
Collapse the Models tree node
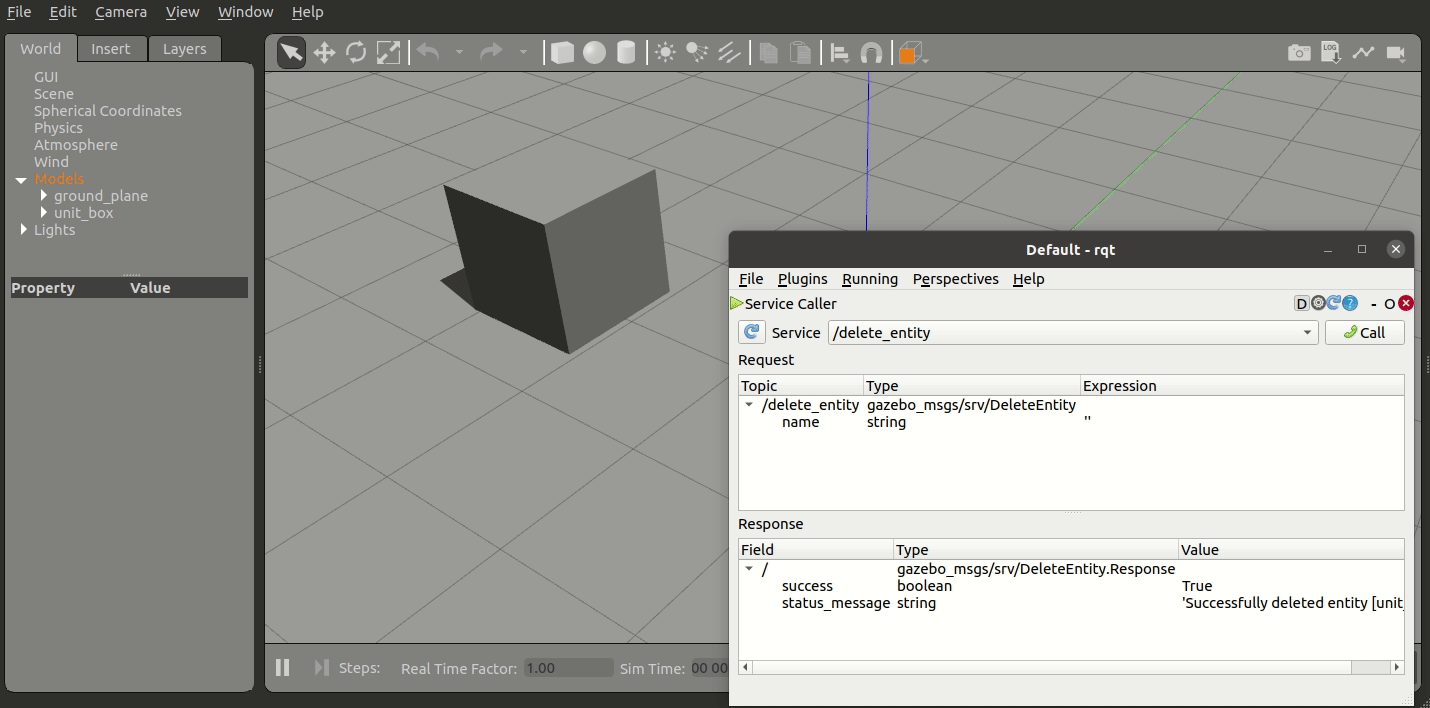21,180
